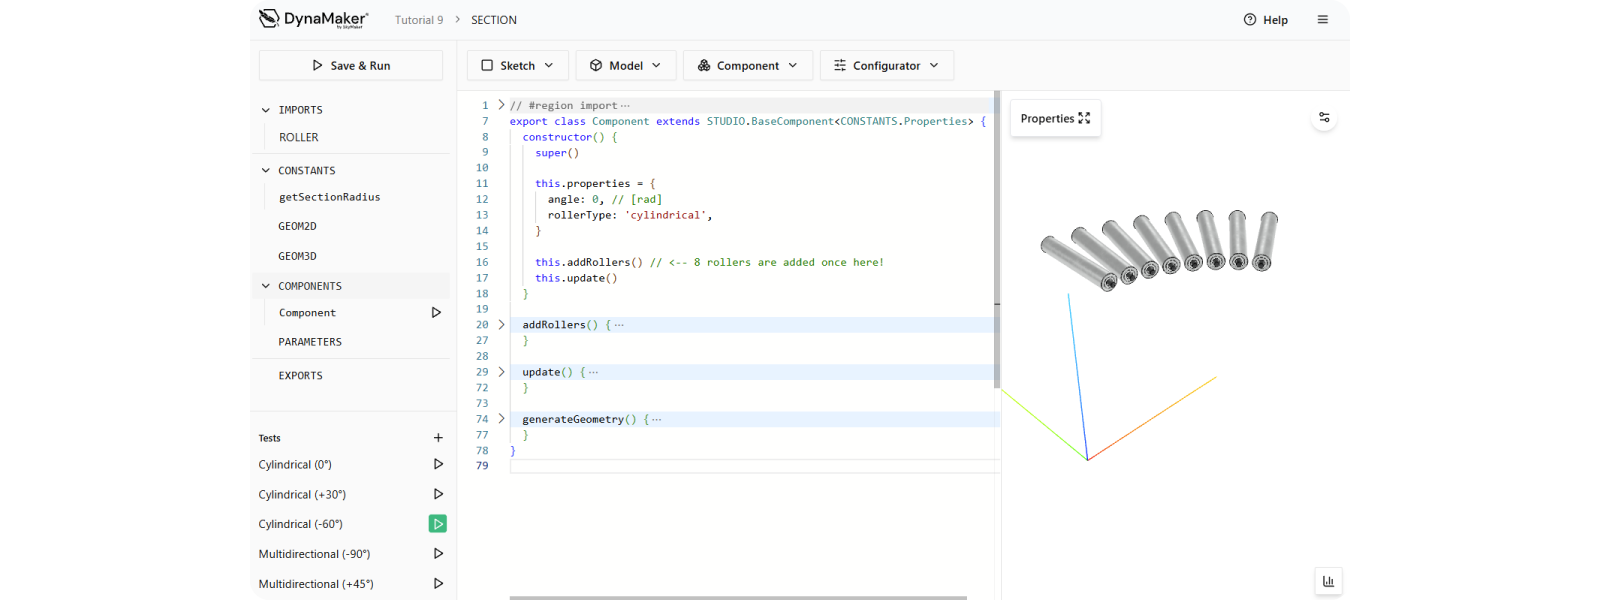Play the Component preview
Image resolution: width=1600 pixels, height=600 pixels.
[x=436, y=313]
